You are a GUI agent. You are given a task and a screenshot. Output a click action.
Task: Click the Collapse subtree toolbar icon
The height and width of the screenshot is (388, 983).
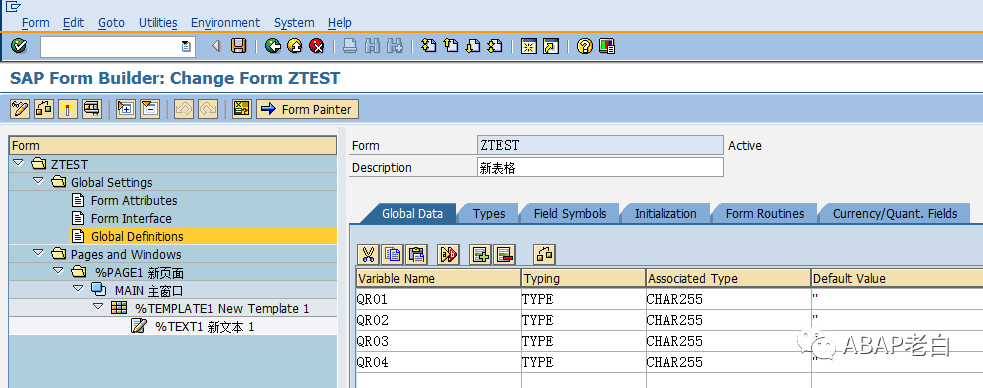[x=149, y=108]
